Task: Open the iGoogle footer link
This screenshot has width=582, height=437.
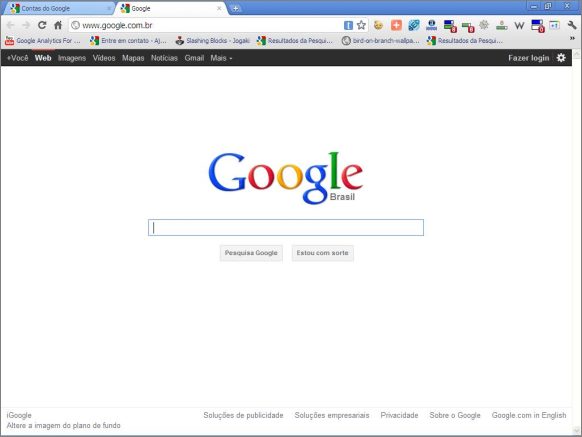Action: coord(19,415)
